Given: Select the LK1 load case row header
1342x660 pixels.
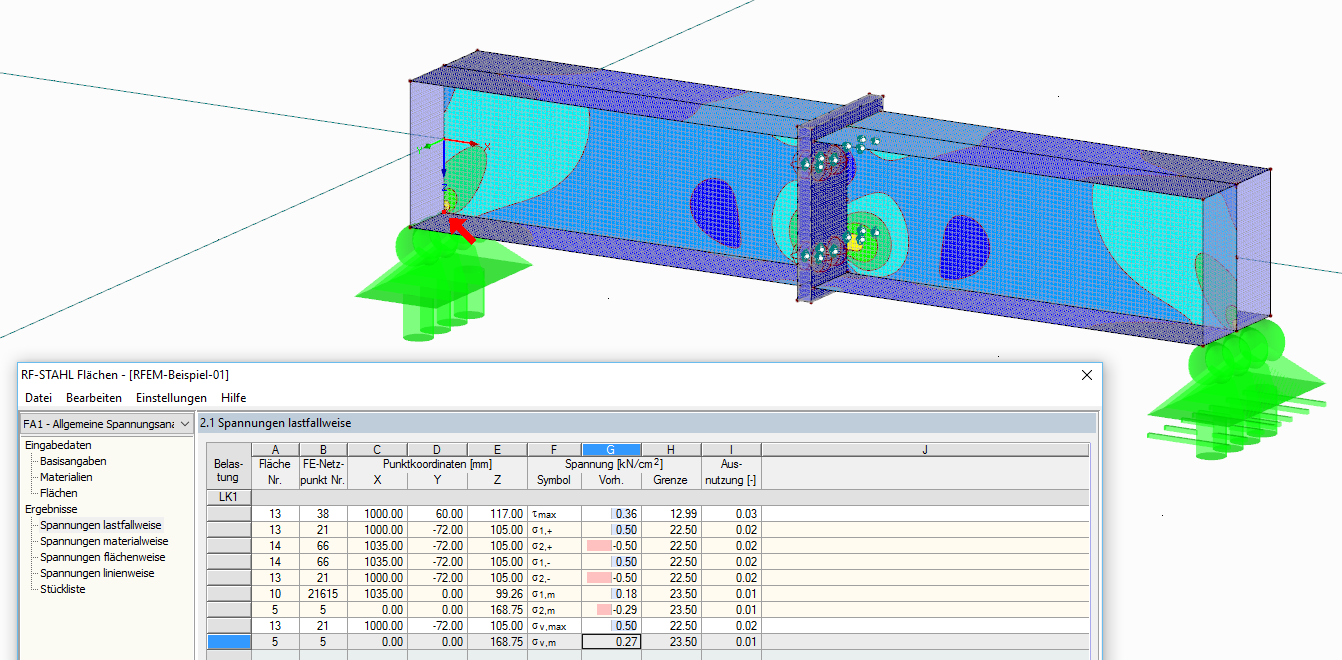Looking at the screenshot, I should pos(228,497).
